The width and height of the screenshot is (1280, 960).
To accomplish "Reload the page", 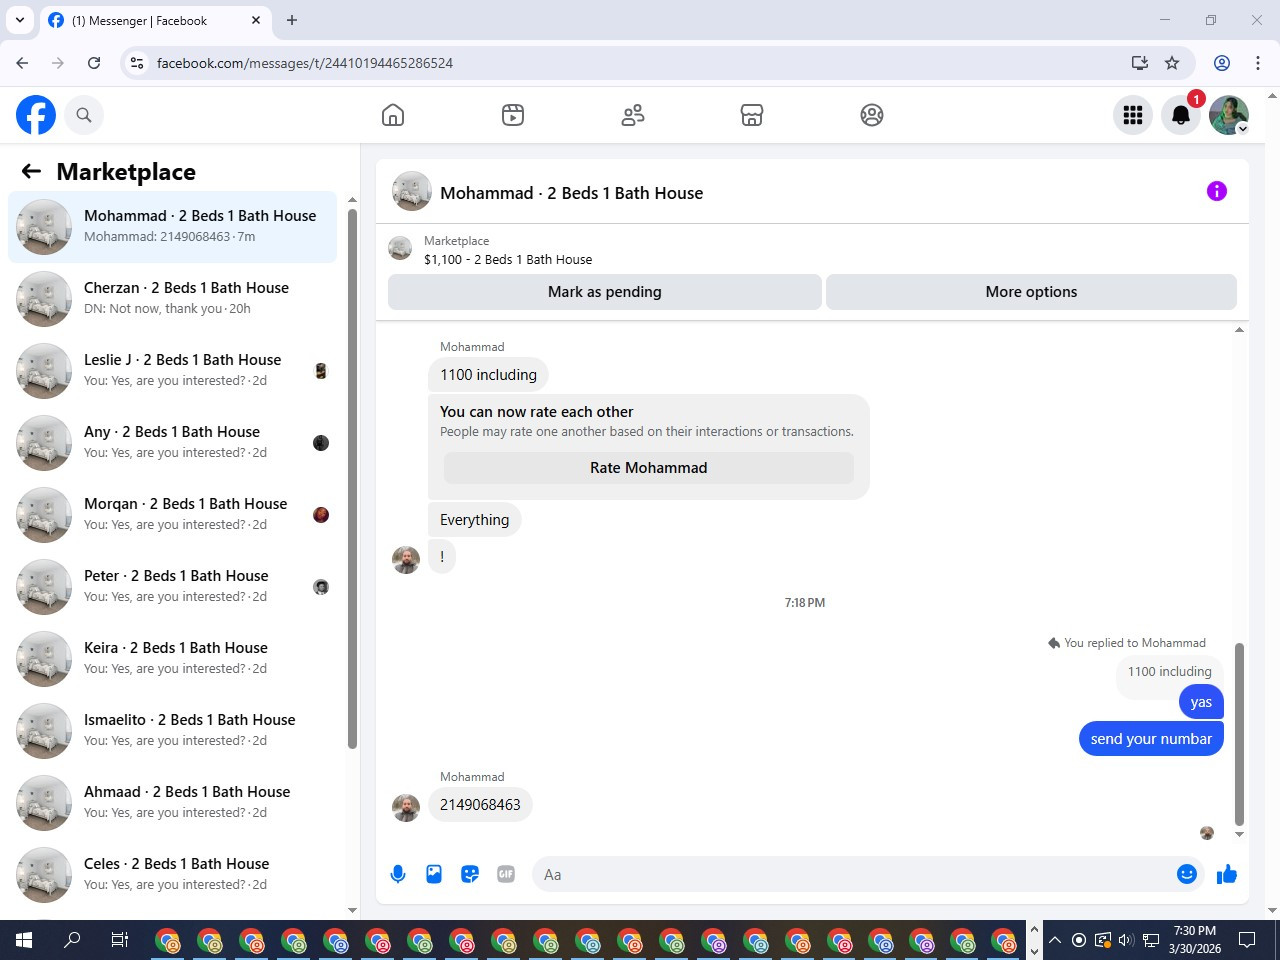I will point(94,63).
